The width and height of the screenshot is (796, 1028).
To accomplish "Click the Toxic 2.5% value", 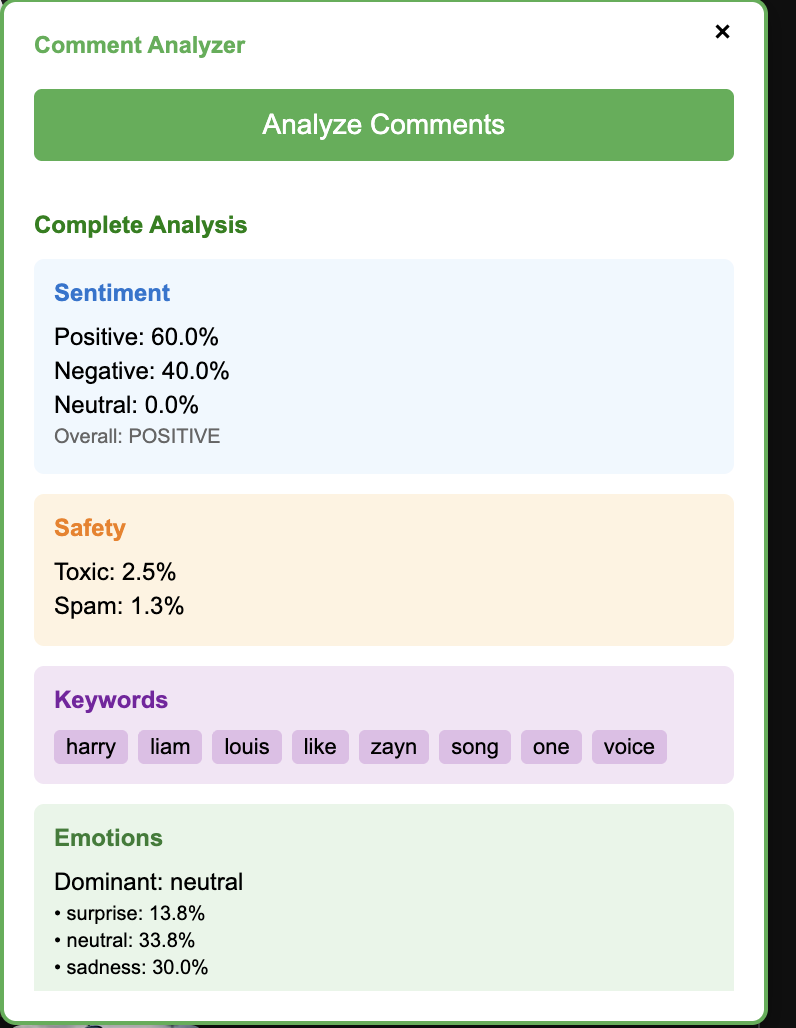I will click(x=114, y=571).
